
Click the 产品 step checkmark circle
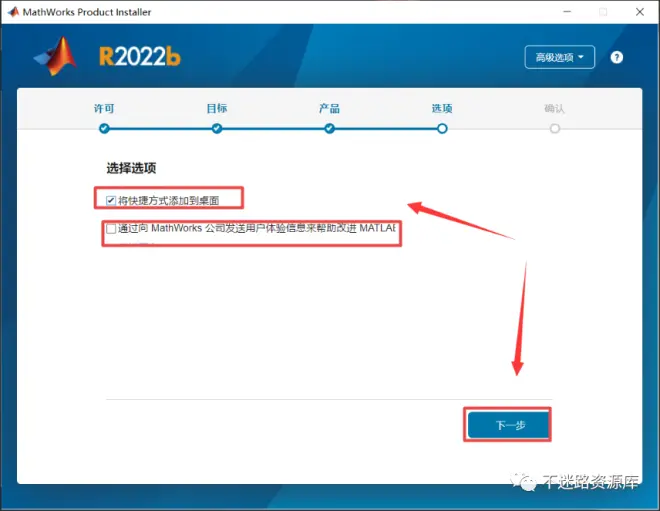coord(330,128)
